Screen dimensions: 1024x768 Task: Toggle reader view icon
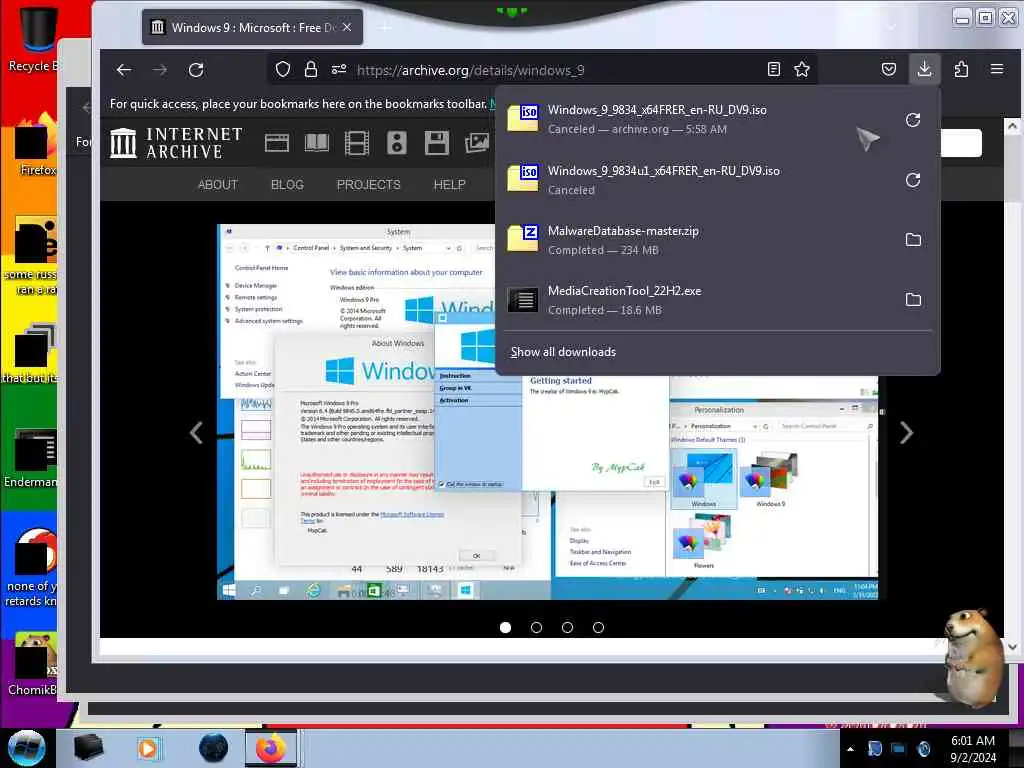click(x=774, y=70)
